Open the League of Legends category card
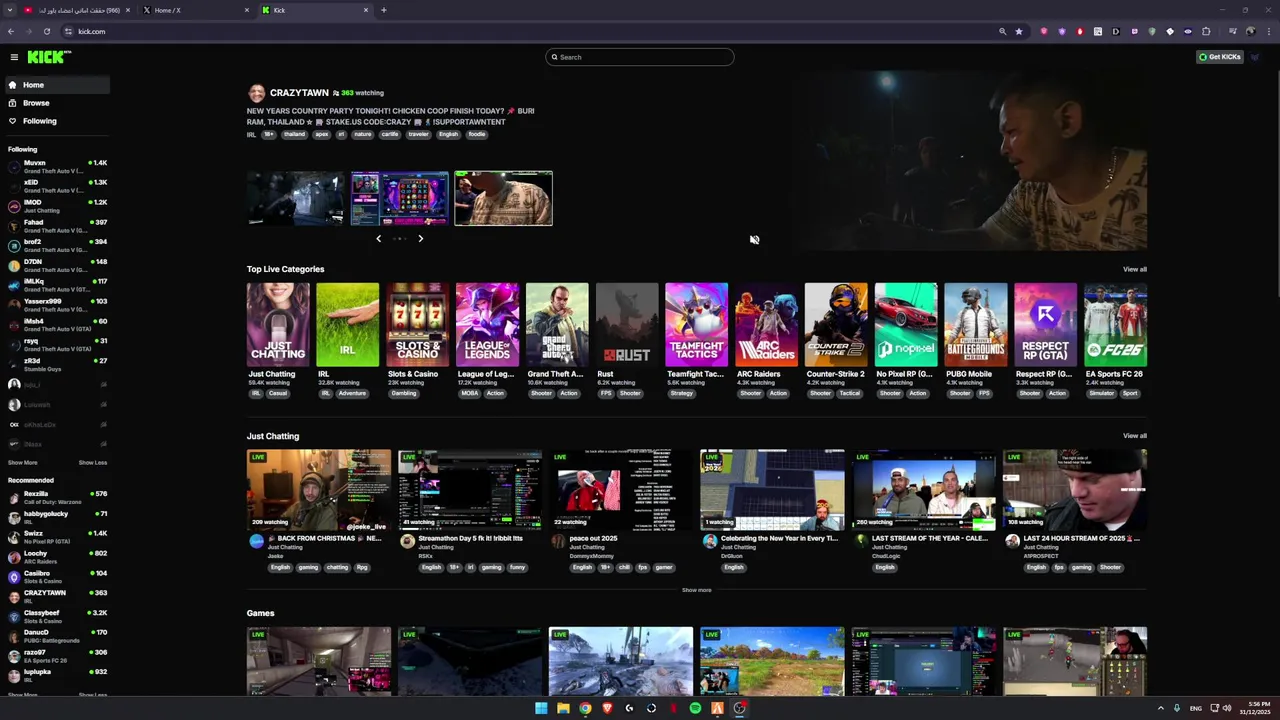The height and width of the screenshot is (720, 1280). click(487, 325)
